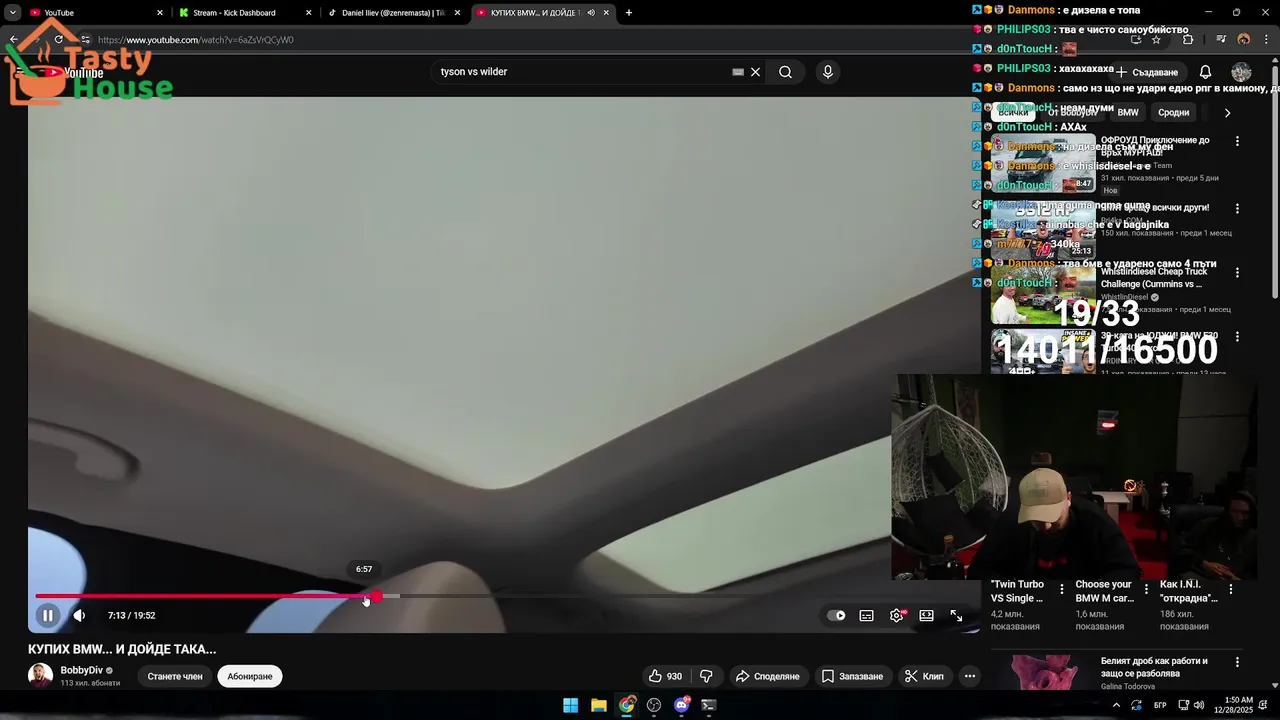Switch to the Stream - Kick Dashboard tab
Viewport: 1280px width, 720px height.
pyautogui.click(x=245, y=13)
